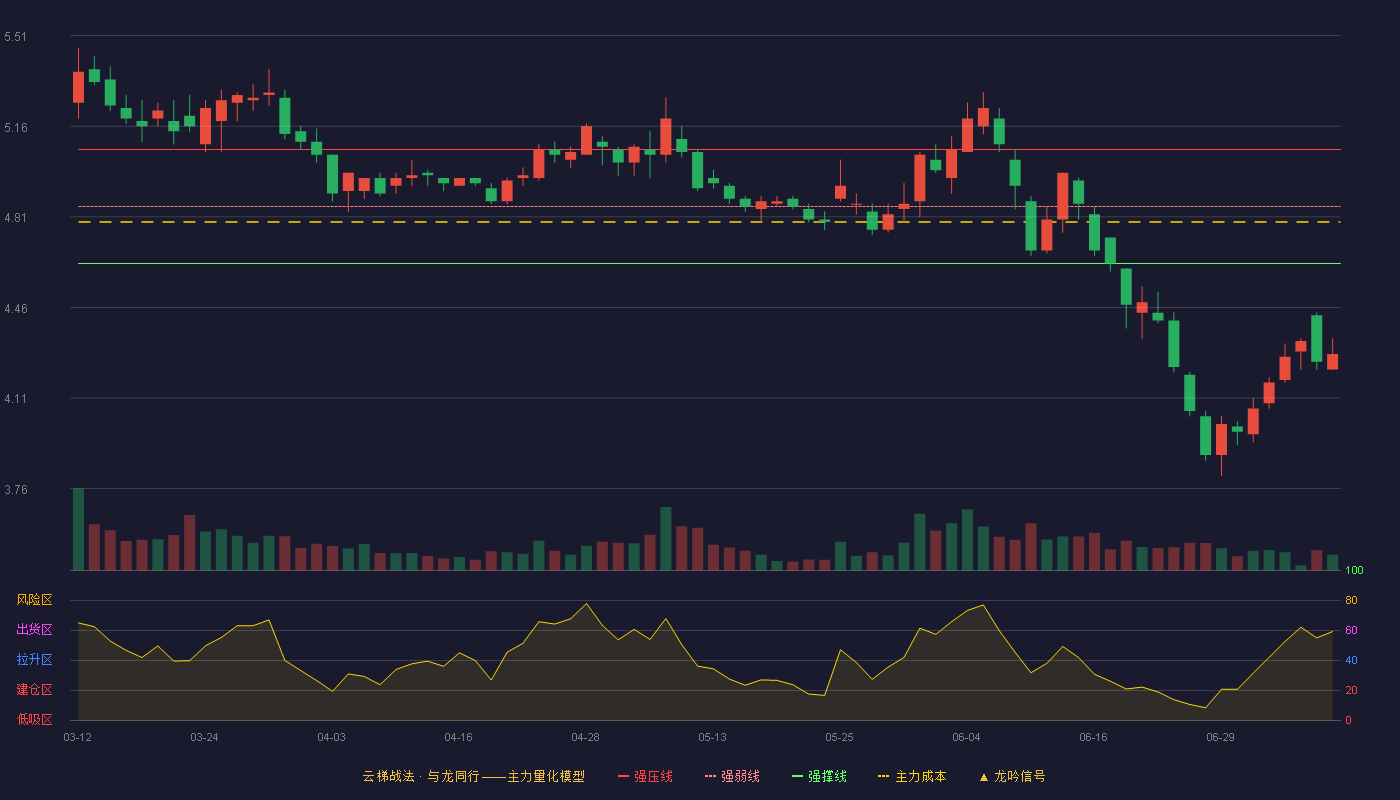Screen dimensions: 1400x800
Task: Click the 06-16 date label
Action: [1093, 737]
